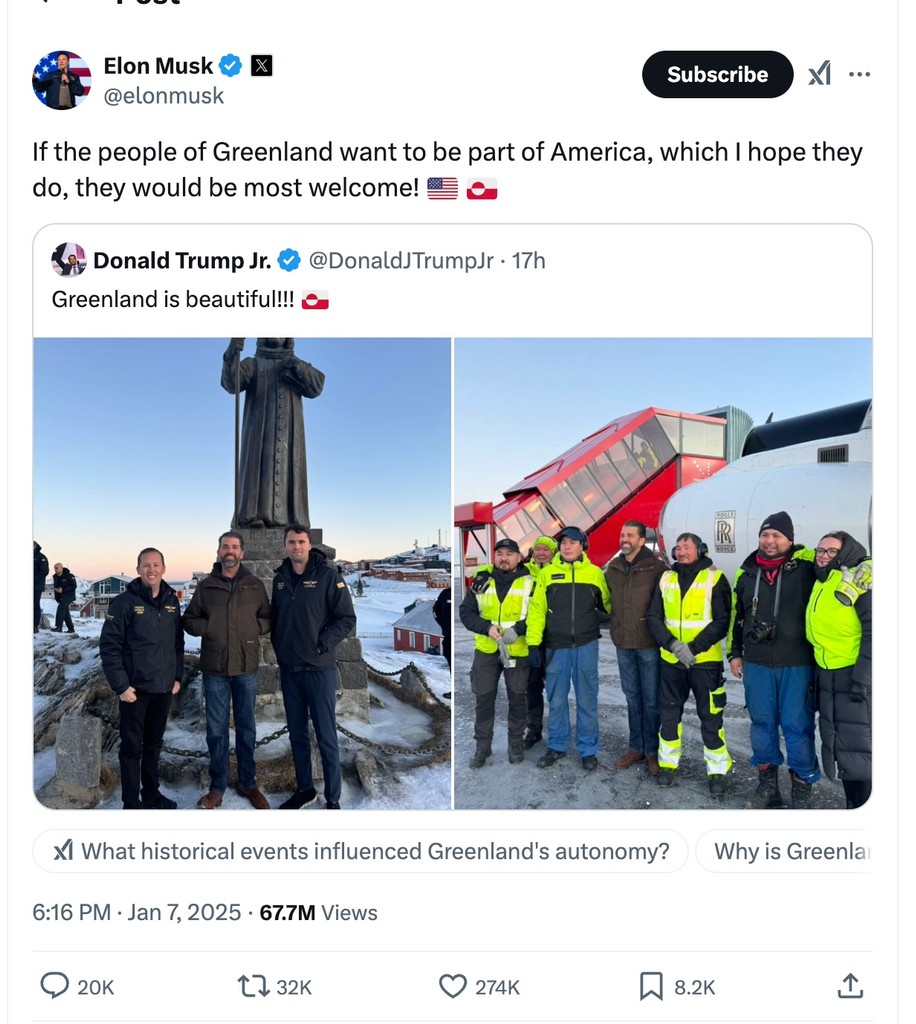Open Grok icon next to Subscribe
The image size is (916, 1024).
tap(819, 74)
